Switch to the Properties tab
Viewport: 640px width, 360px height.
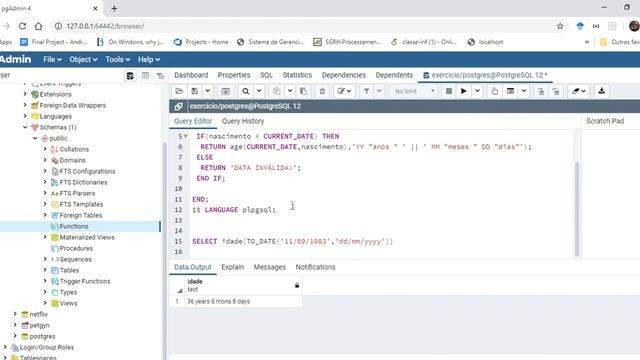click(234, 75)
